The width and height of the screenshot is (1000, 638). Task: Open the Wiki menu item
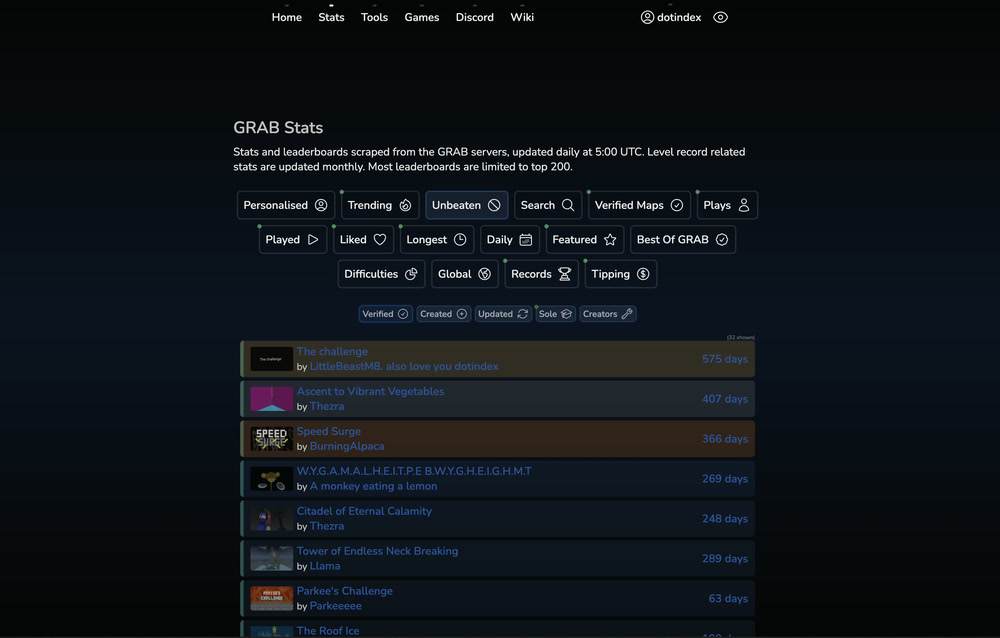pos(522,17)
